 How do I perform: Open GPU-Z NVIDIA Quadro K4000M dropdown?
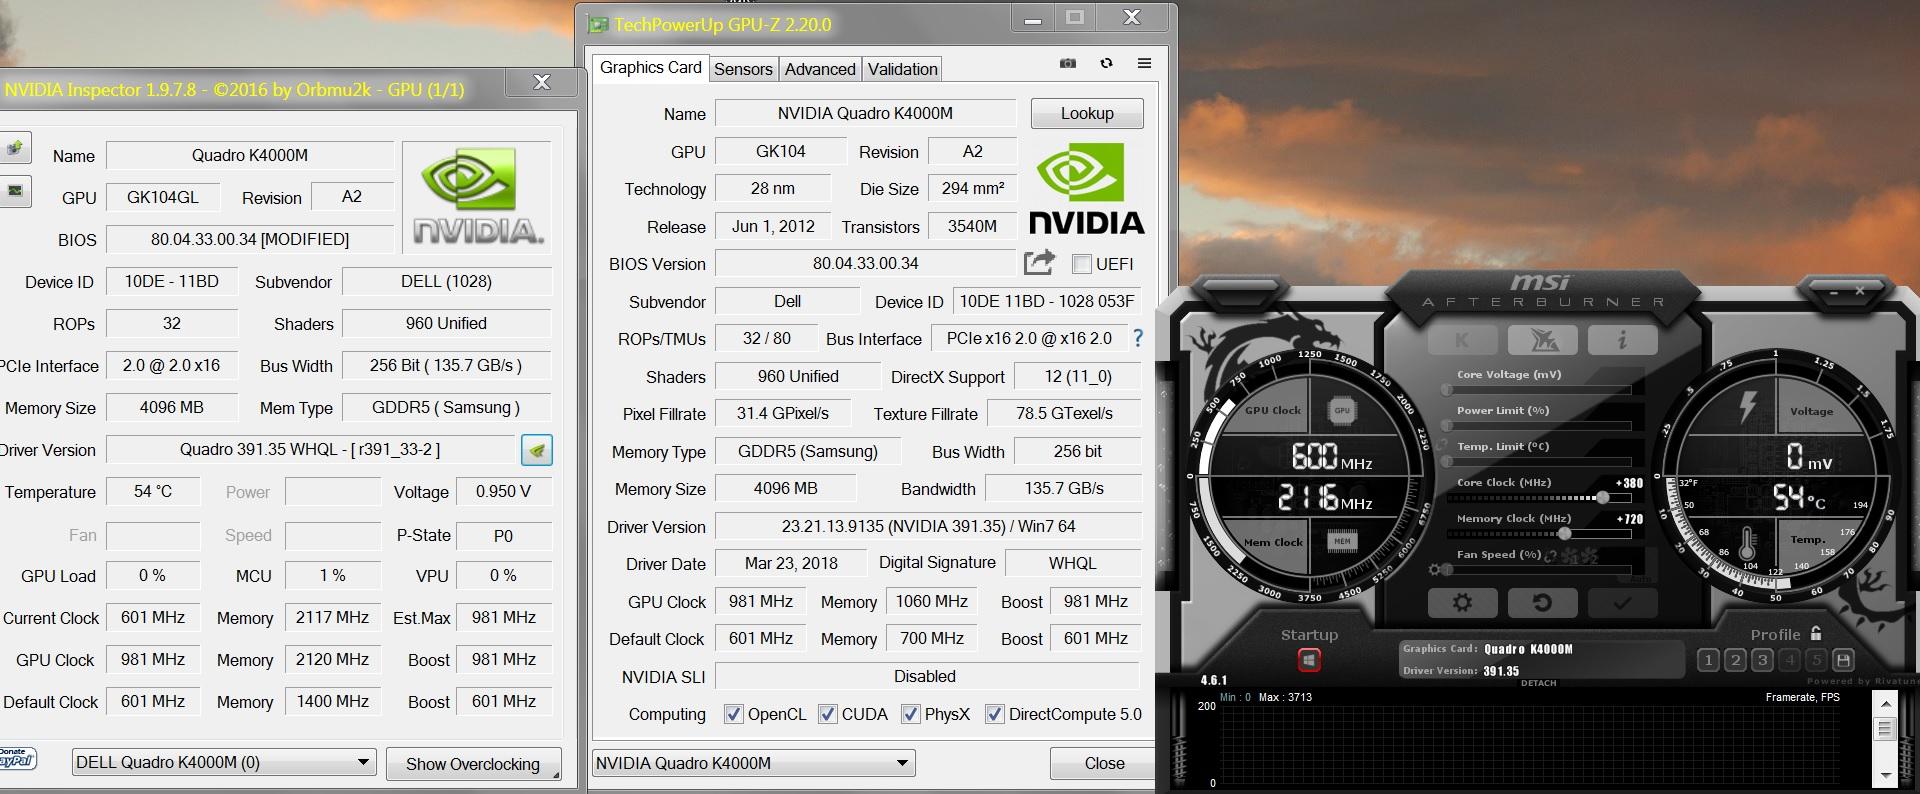753,763
